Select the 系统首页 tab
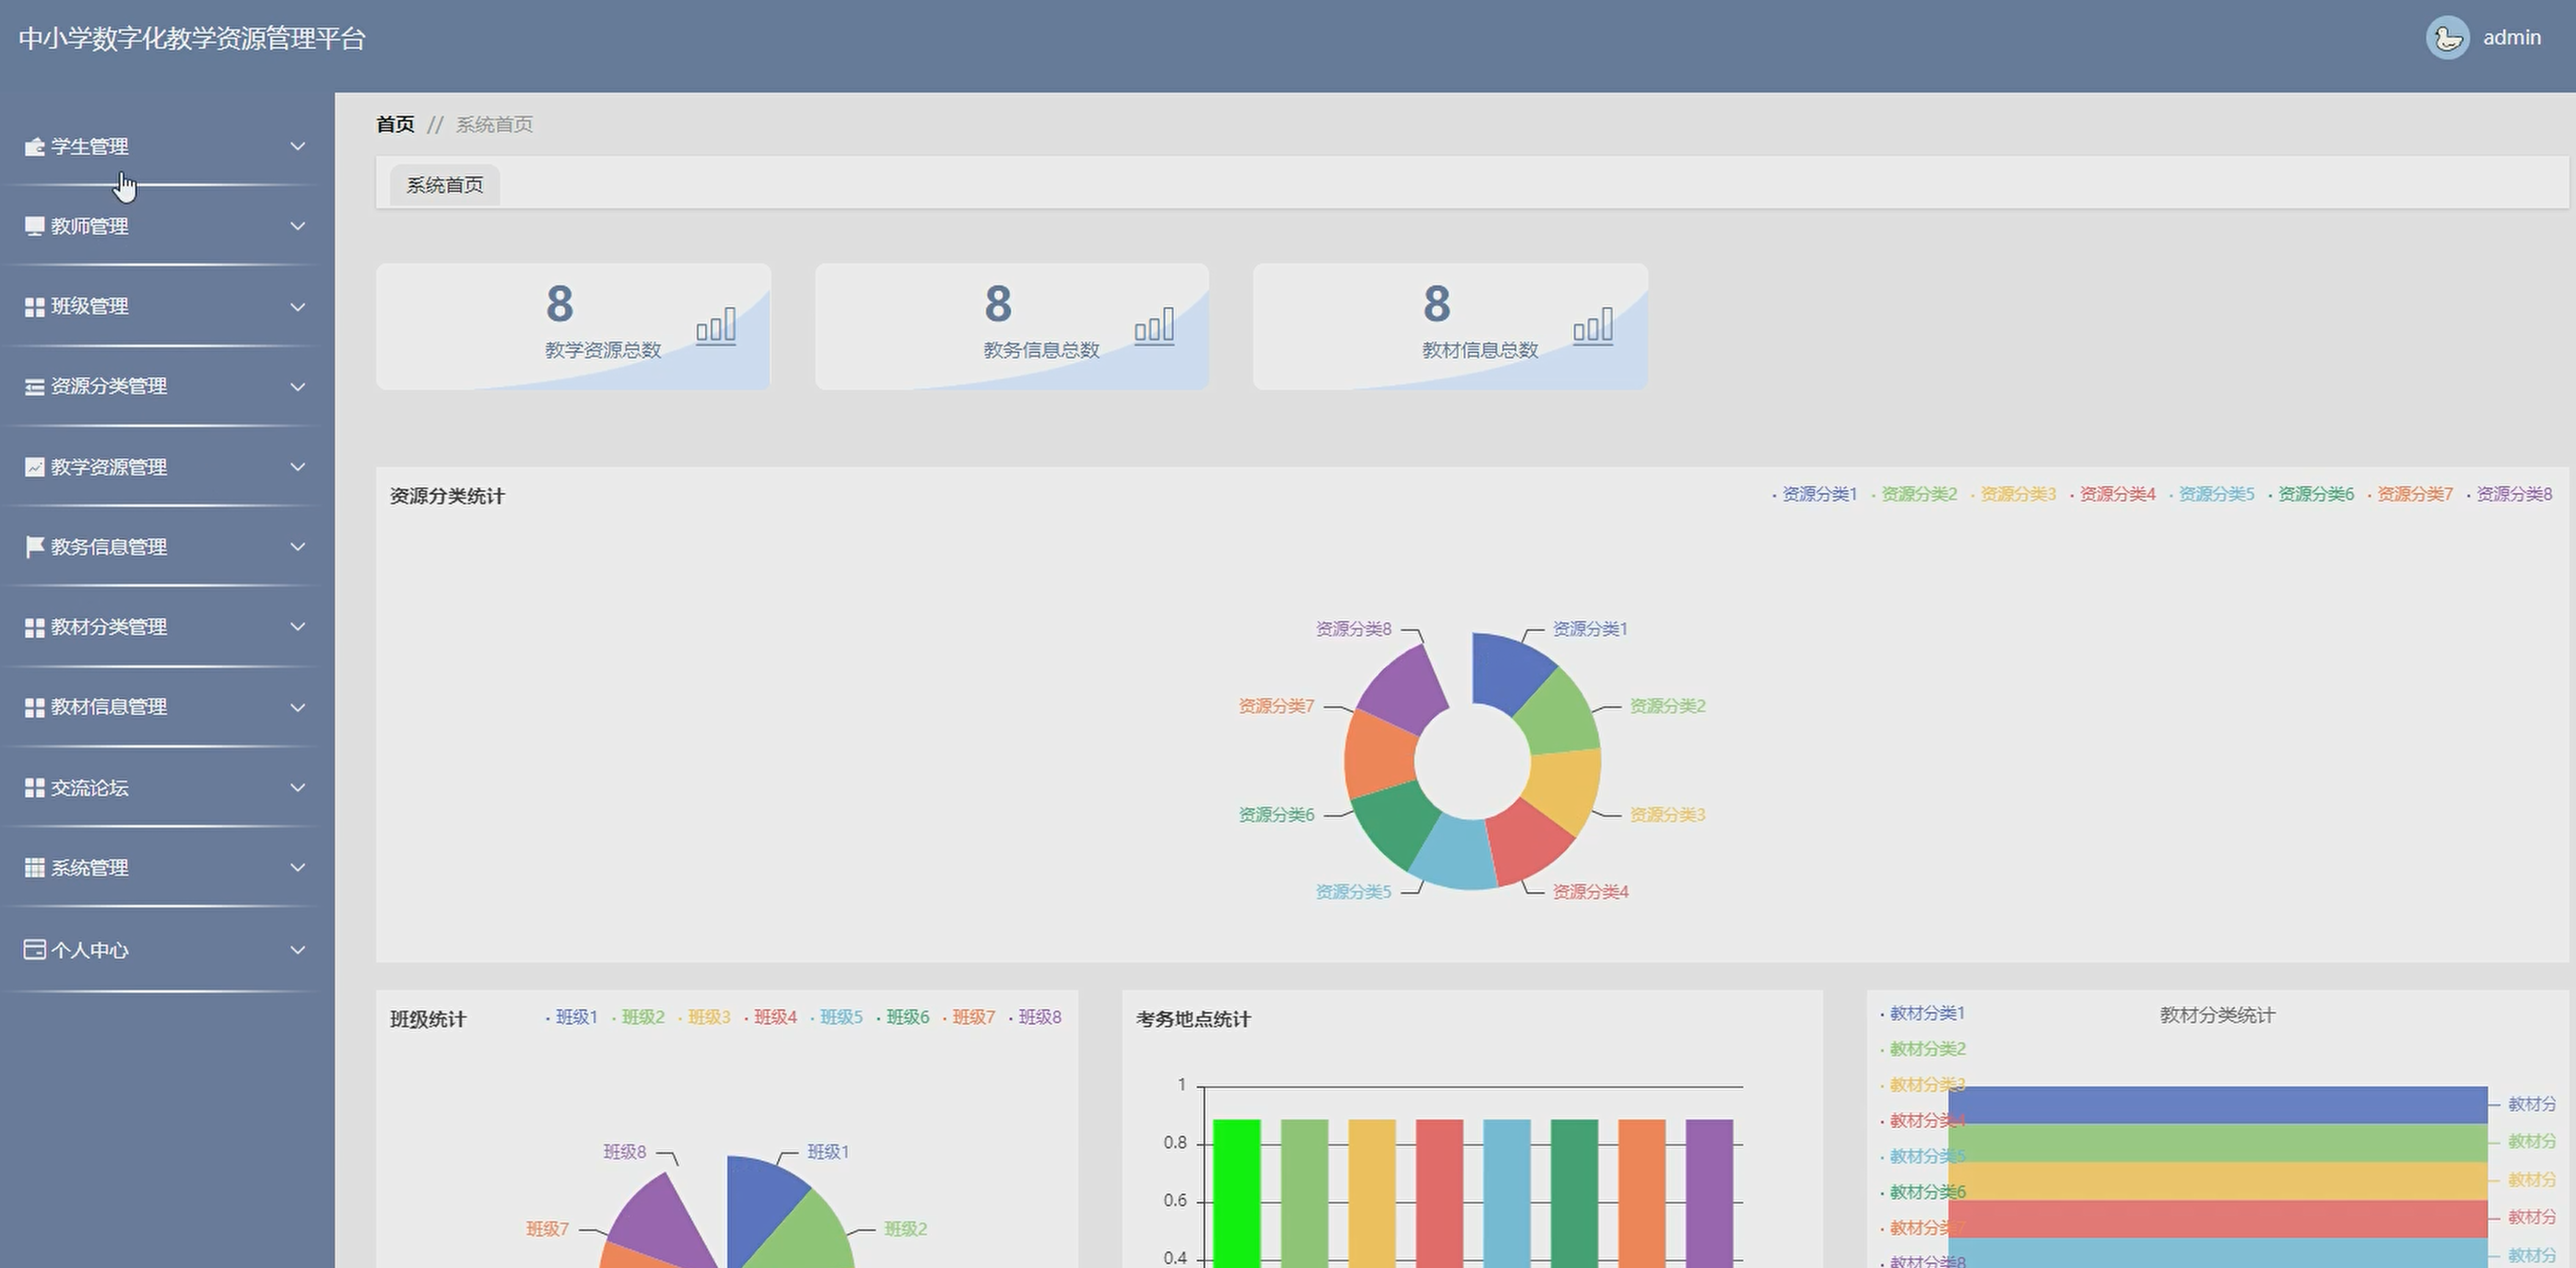 coord(445,185)
